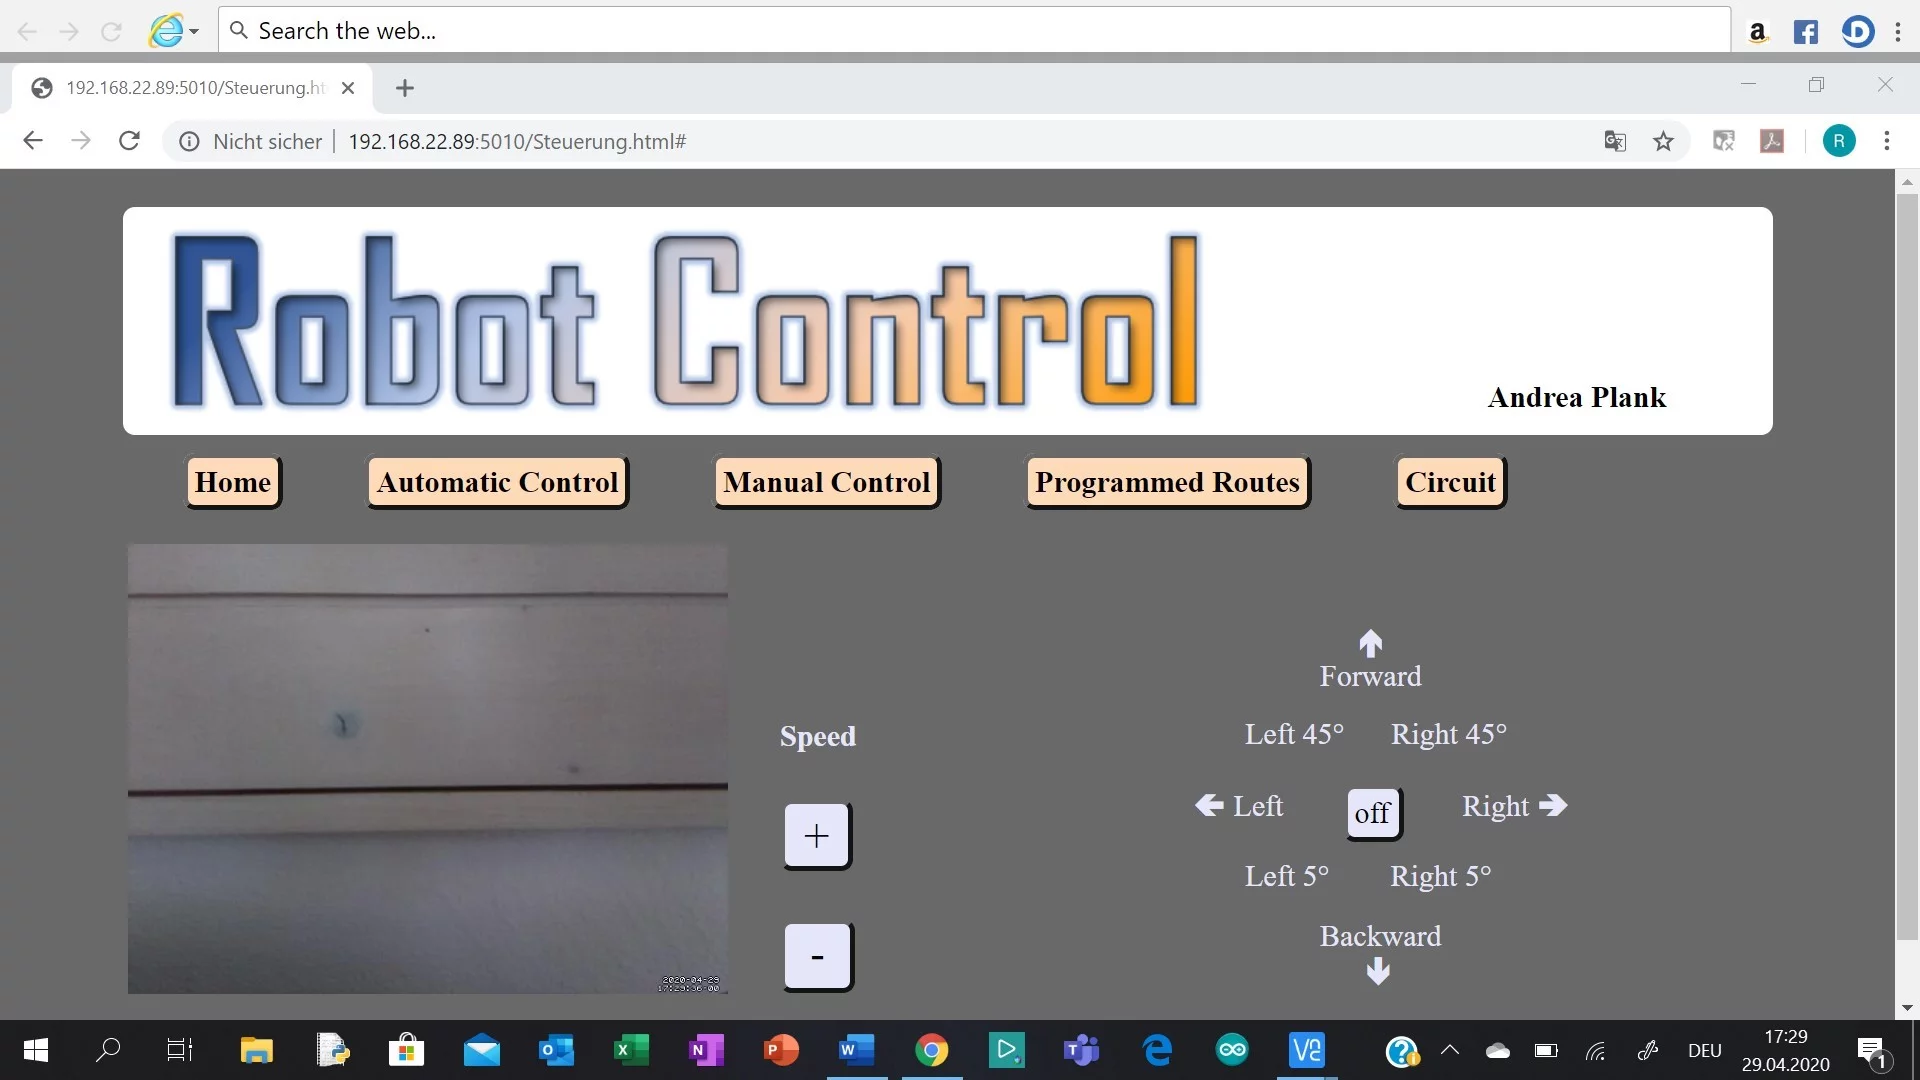Stop the robot with the off button

(x=1373, y=813)
